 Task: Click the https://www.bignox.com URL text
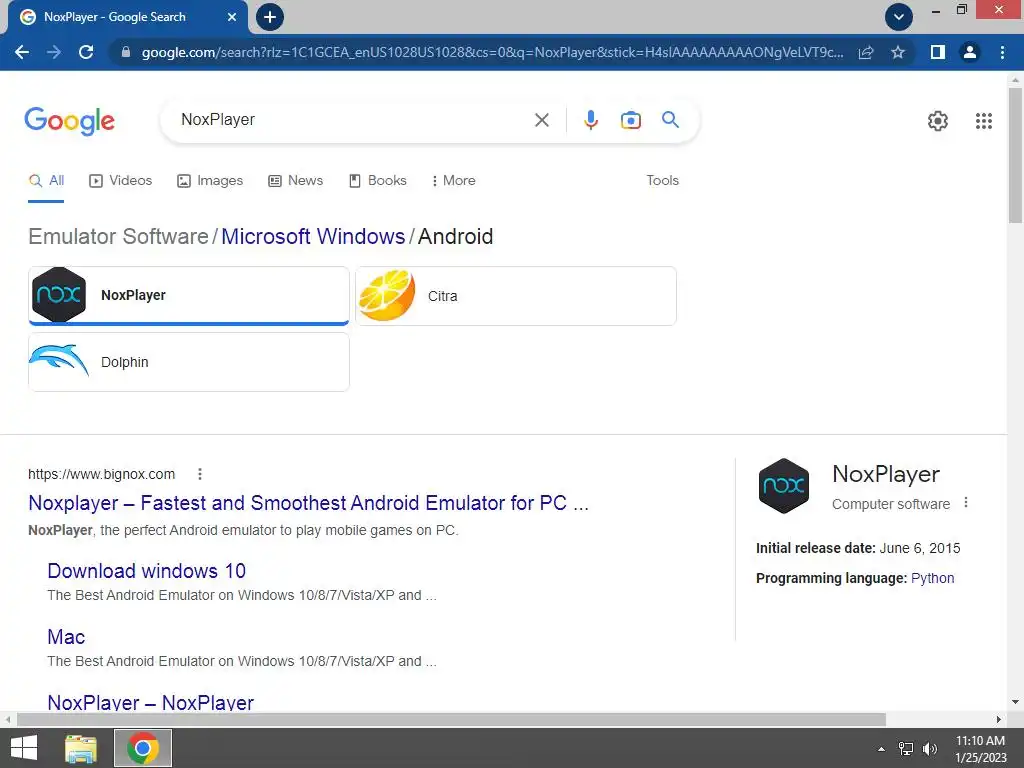point(101,474)
